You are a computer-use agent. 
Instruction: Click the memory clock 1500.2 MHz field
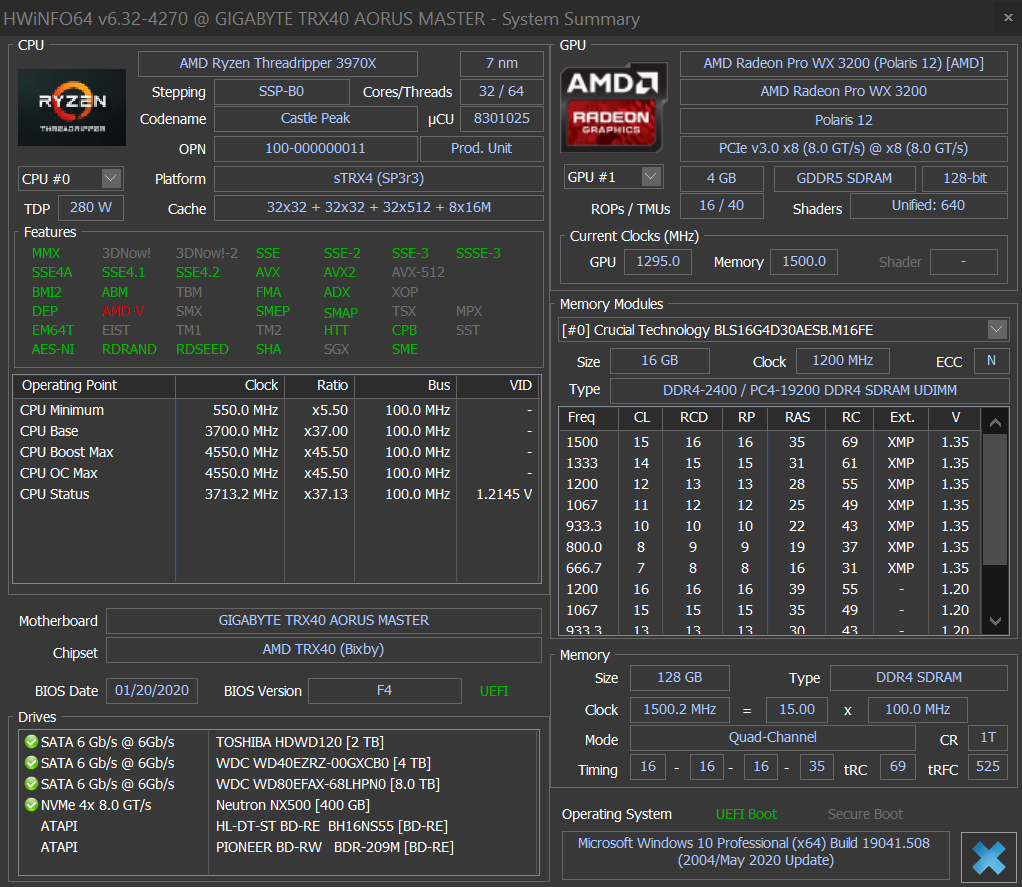pyautogui.click(x=680, y=710)
